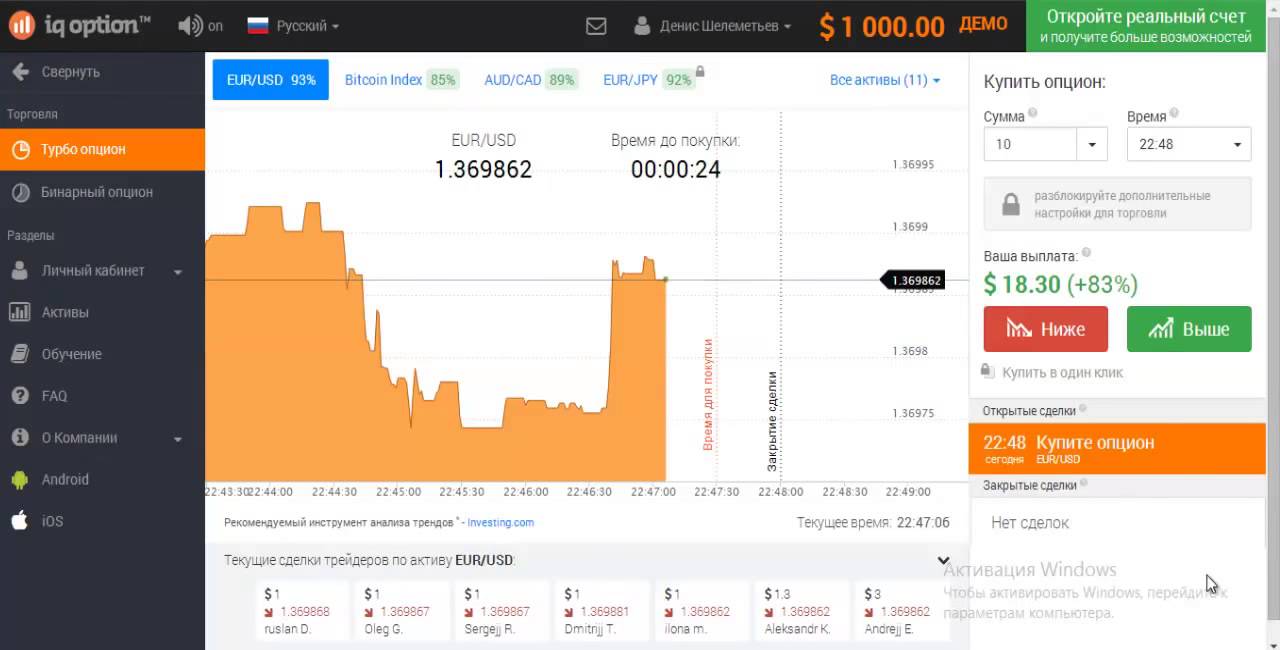Click the locked additional settings box
Viewport: 1280px width, 650px height.
1117,205
